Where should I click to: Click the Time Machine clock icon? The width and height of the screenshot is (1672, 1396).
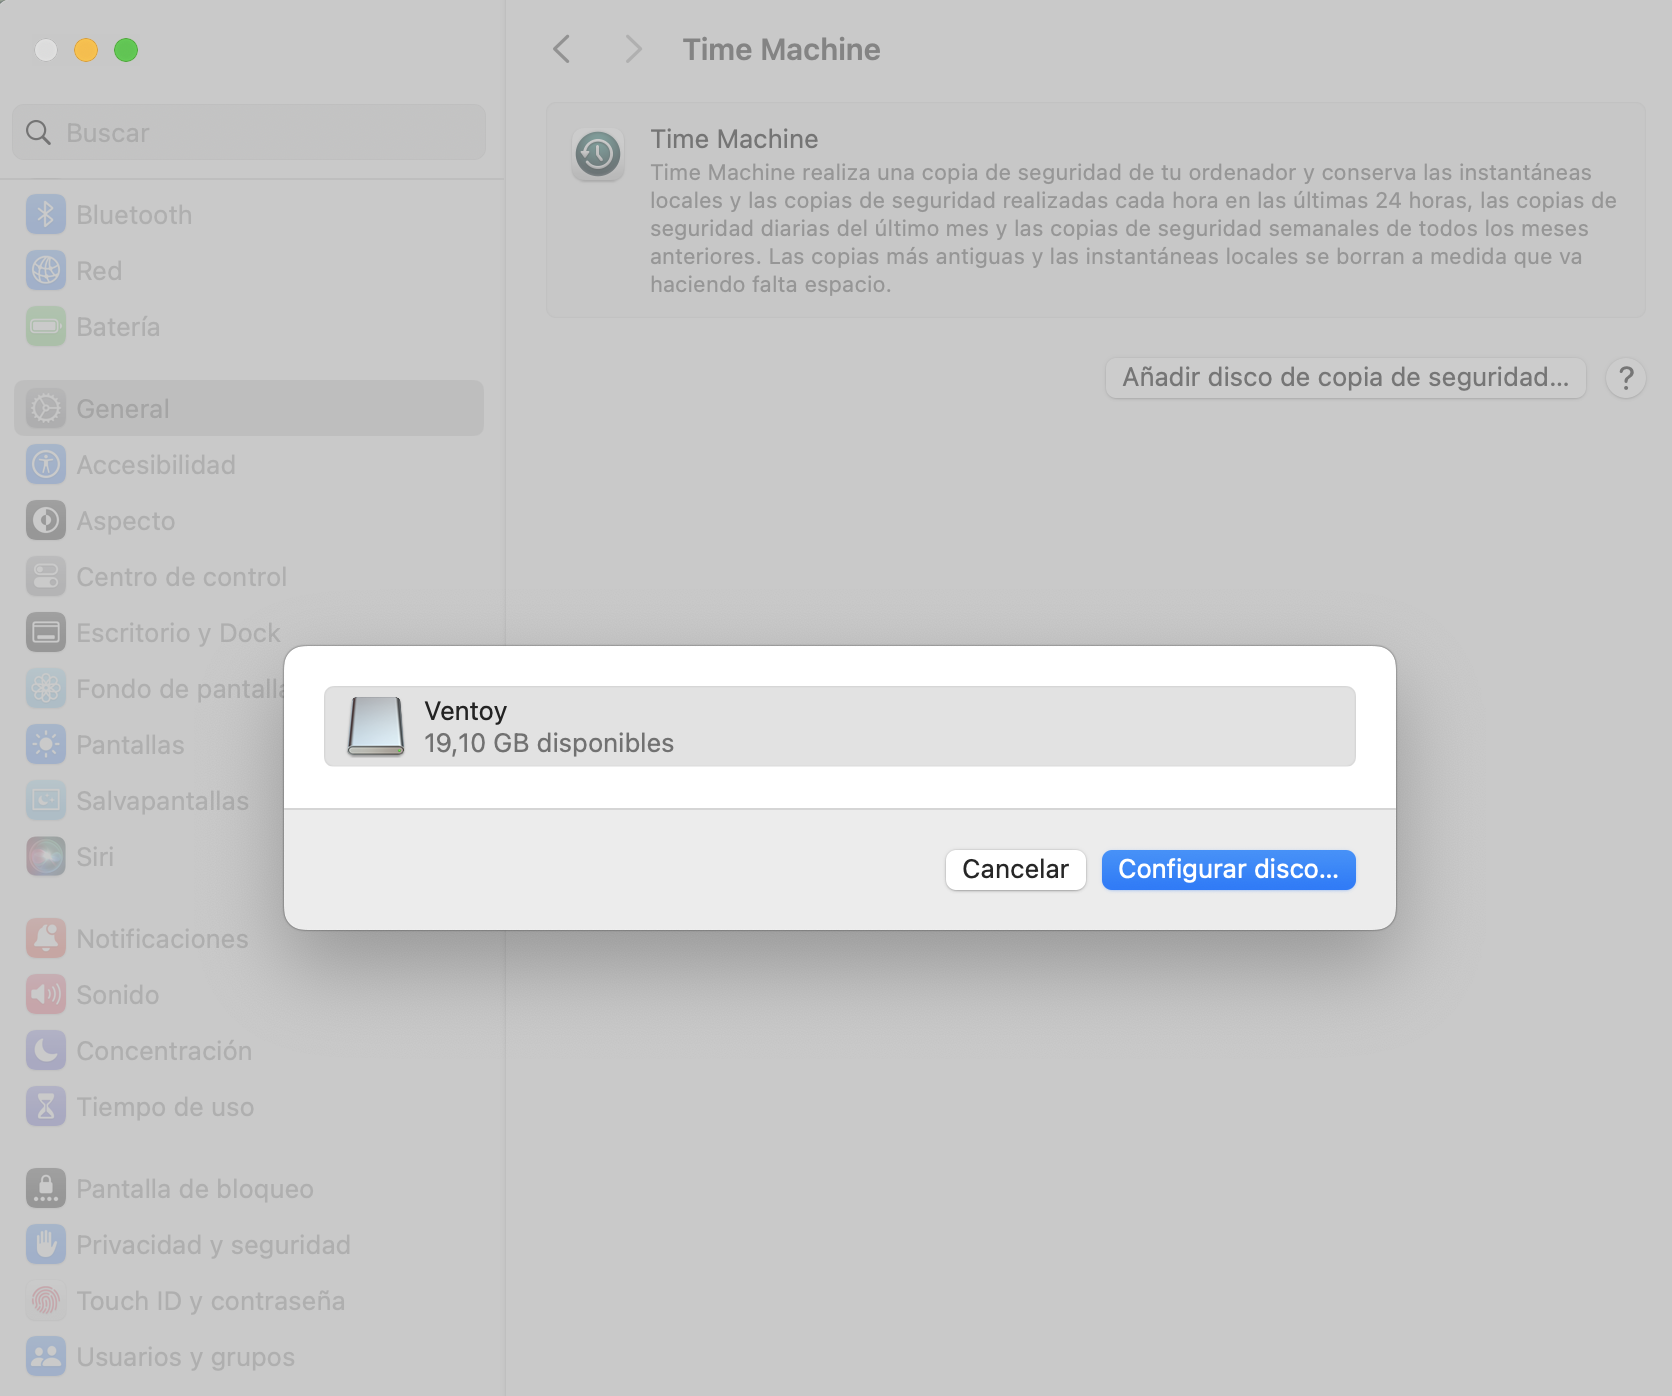pyautogui.click(x=598, y=154)
